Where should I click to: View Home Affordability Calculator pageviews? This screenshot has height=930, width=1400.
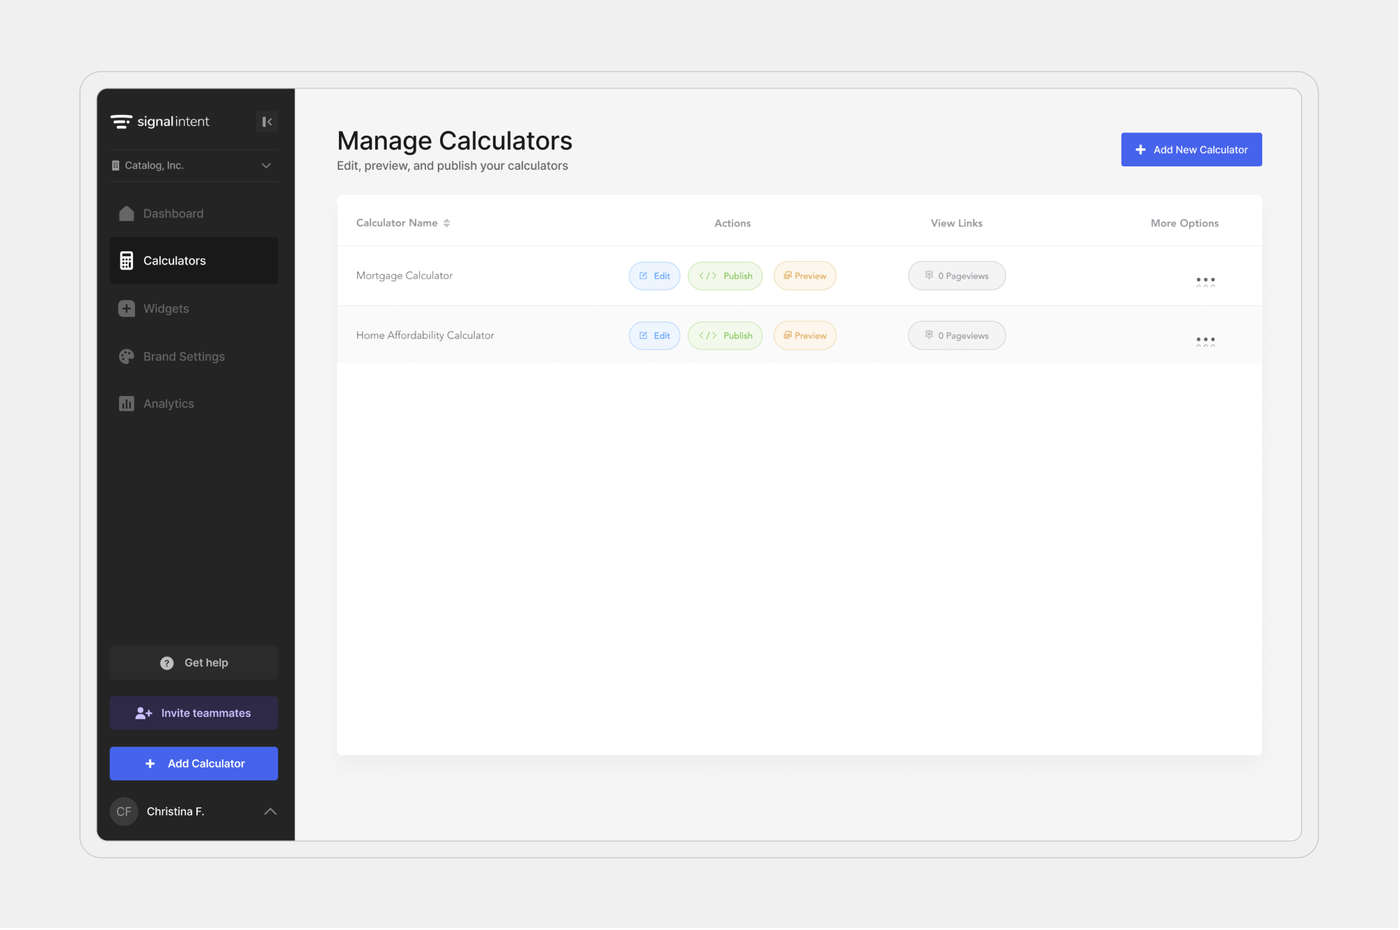point(957,336)
